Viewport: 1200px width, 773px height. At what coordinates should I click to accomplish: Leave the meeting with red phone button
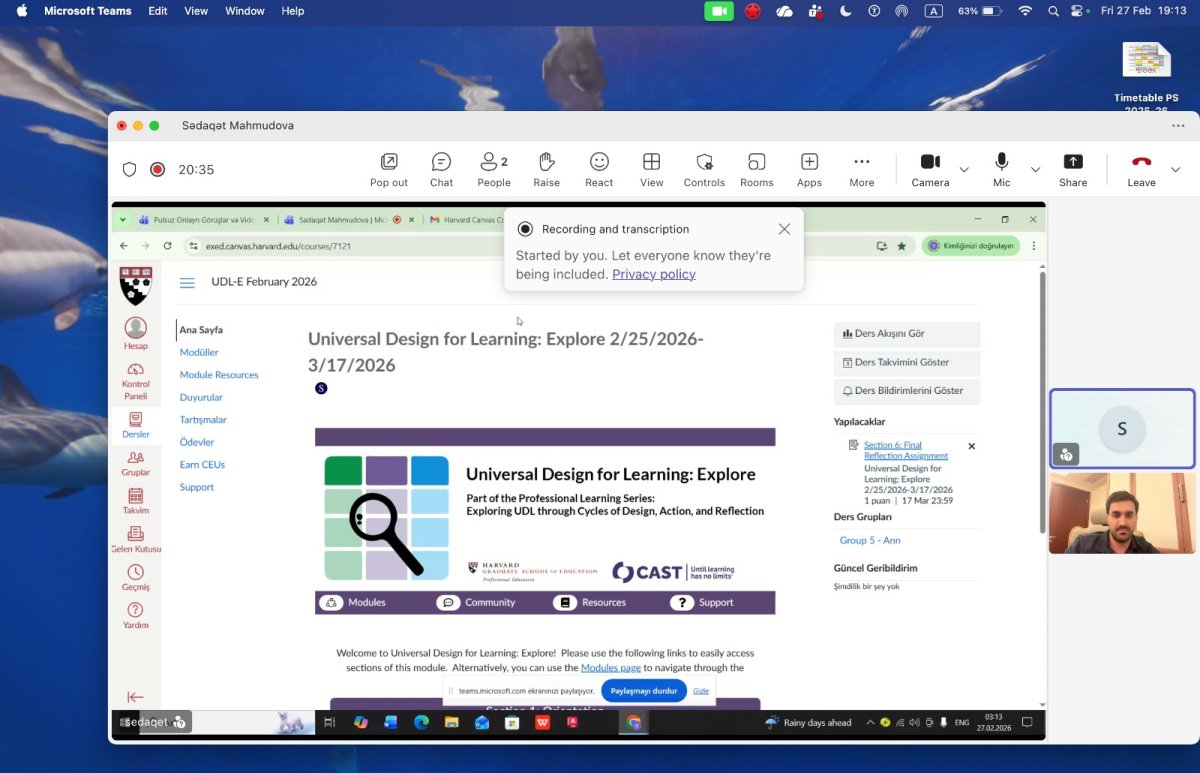(1141, 169)
